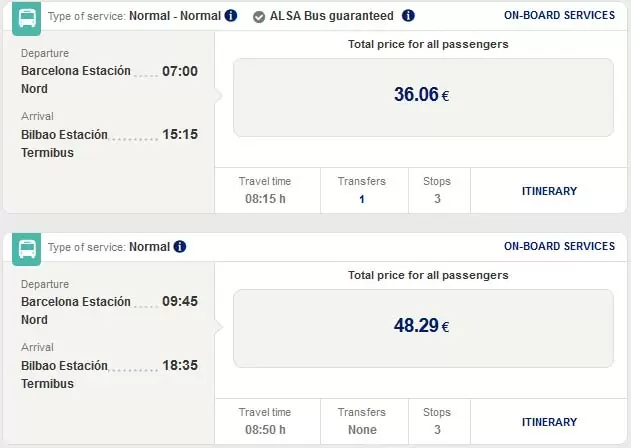This screenshot has width=631, height=448.
Task: Select the 36.06 € fare box
Action: (423, 97)
